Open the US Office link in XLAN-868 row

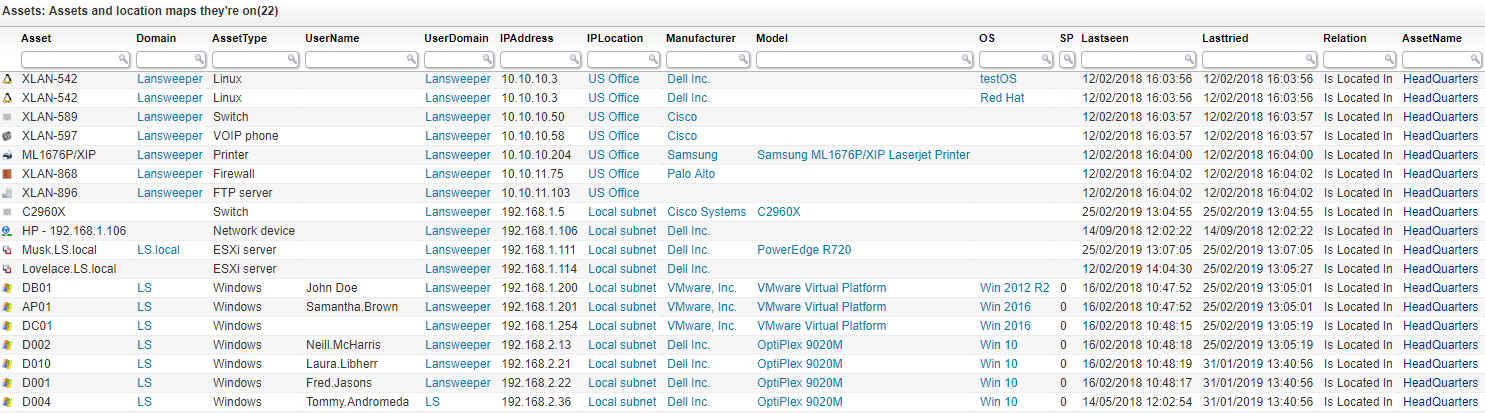[x=613, y=174]
